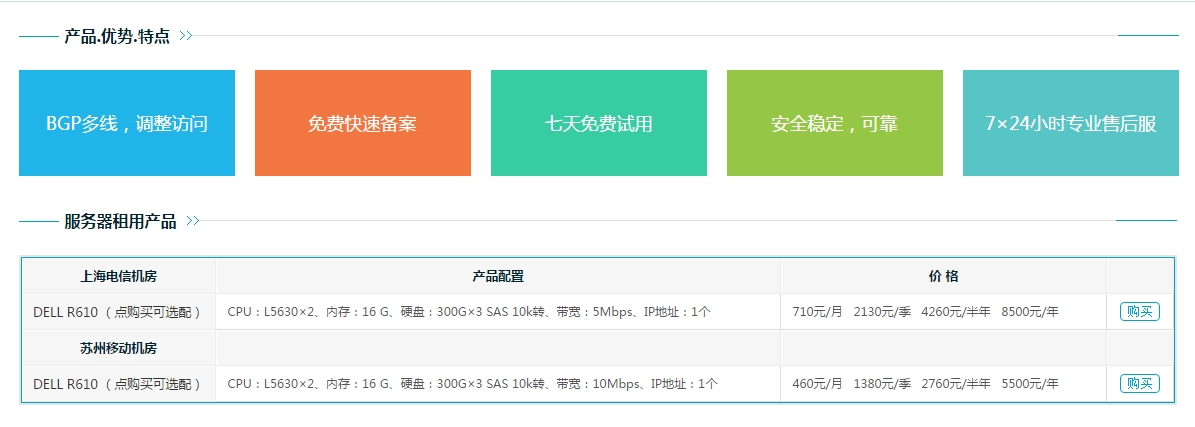Click the 2130元/季 price
Image resolution: width=1195 pixels, height=427 pixels.
tap(883, 312)
